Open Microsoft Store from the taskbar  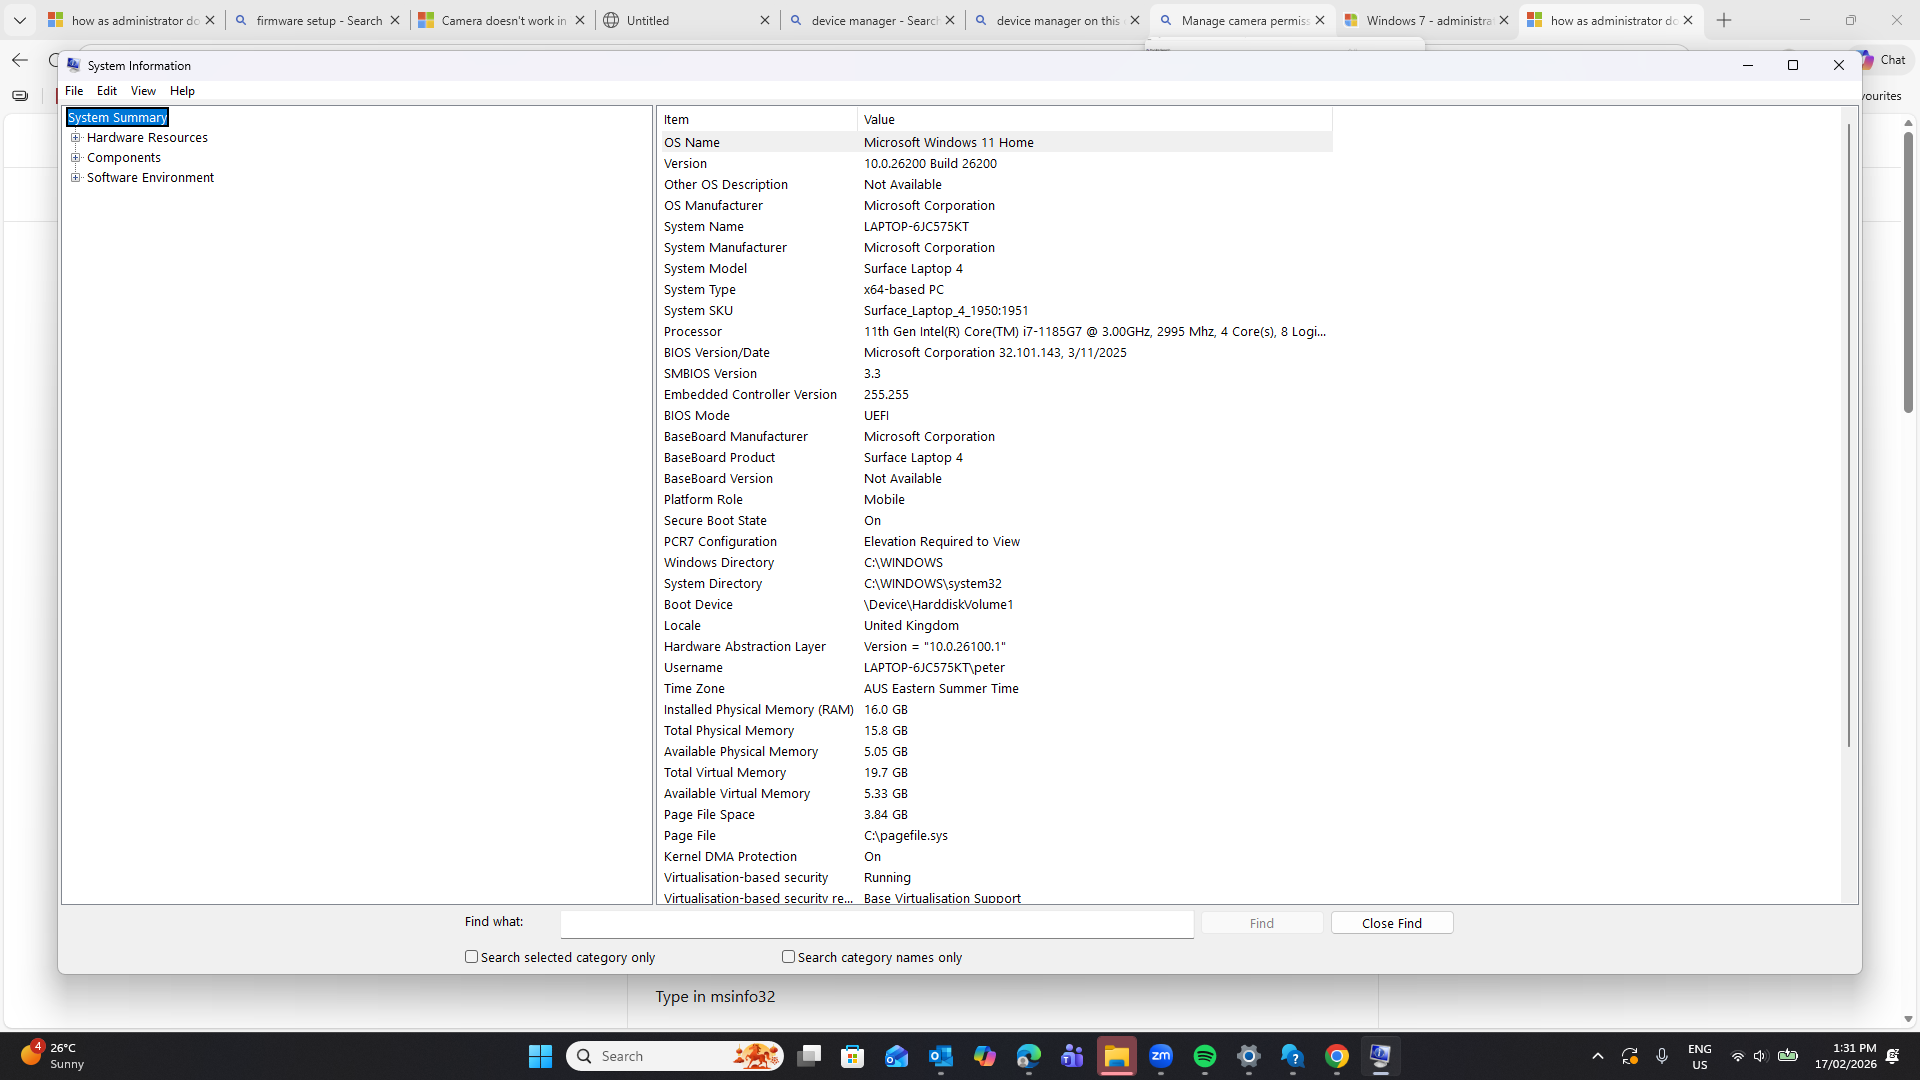click(x=853, y=1056)
